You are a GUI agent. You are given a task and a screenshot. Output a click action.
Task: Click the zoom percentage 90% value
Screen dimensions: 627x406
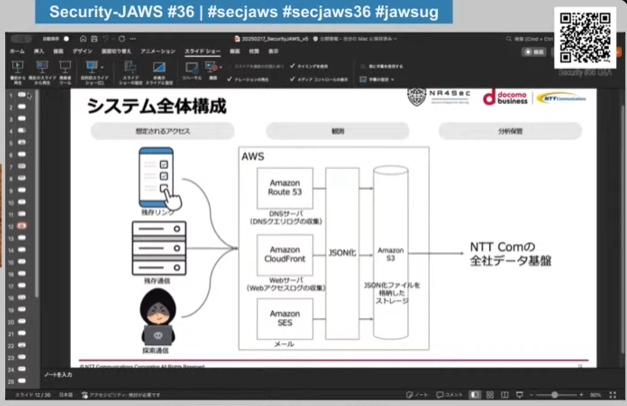pos(595,395)
